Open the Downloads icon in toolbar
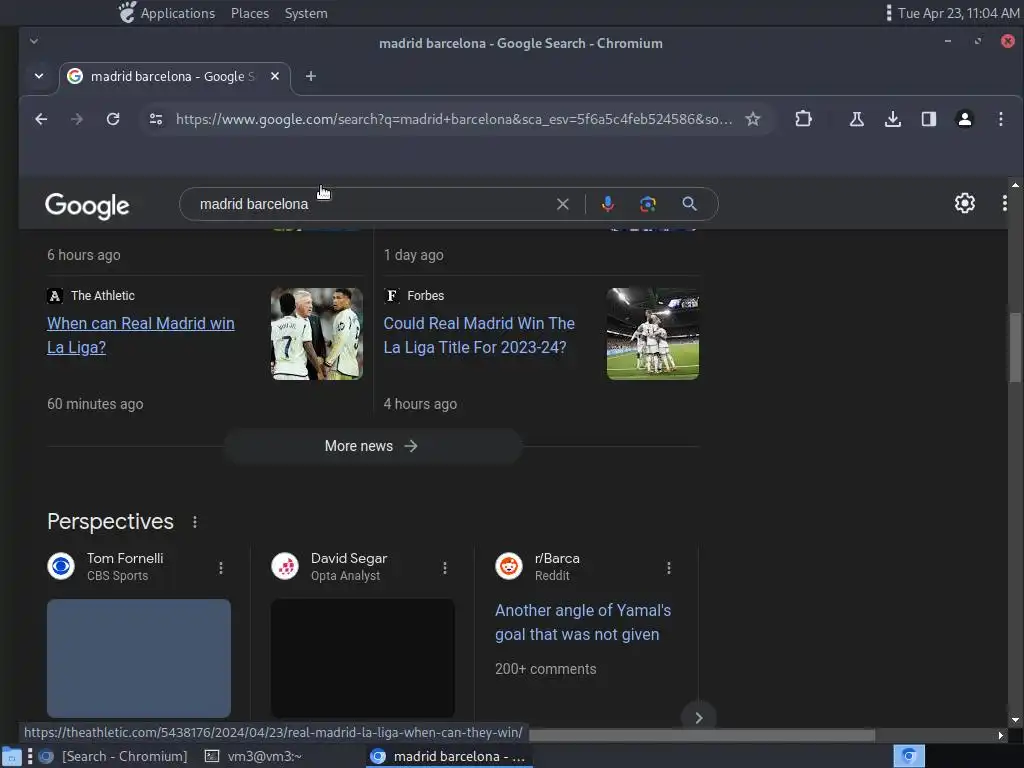Screen dimensions: 1024x768 click(893, 119)
